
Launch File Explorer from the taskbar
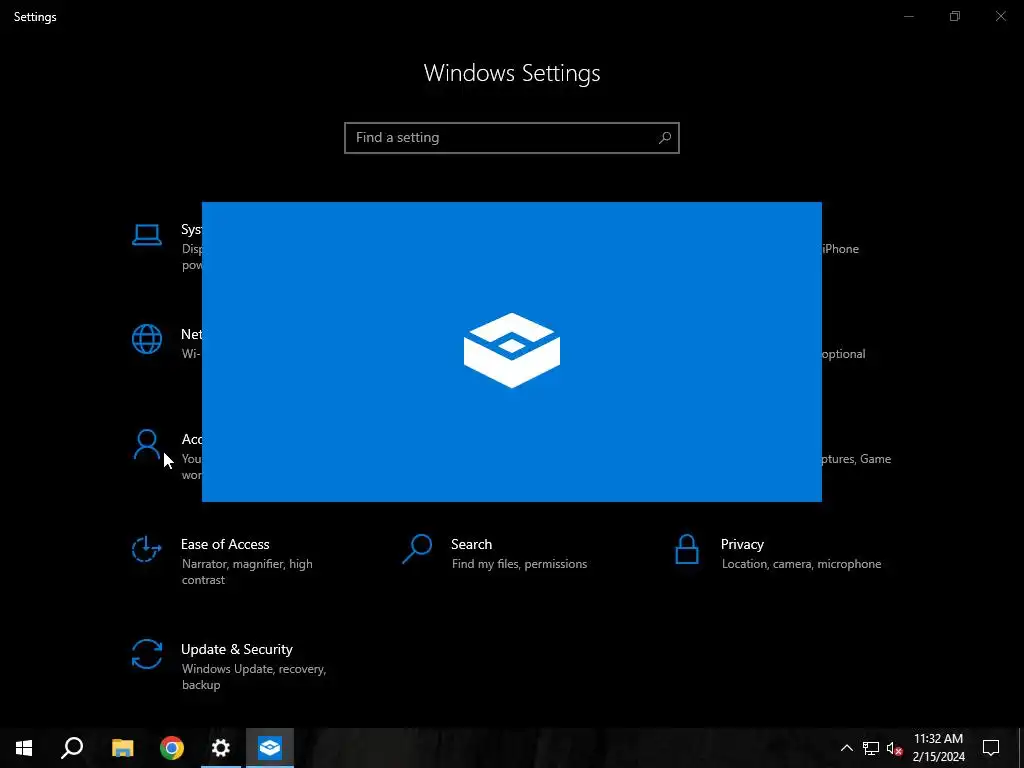point(122,748)
